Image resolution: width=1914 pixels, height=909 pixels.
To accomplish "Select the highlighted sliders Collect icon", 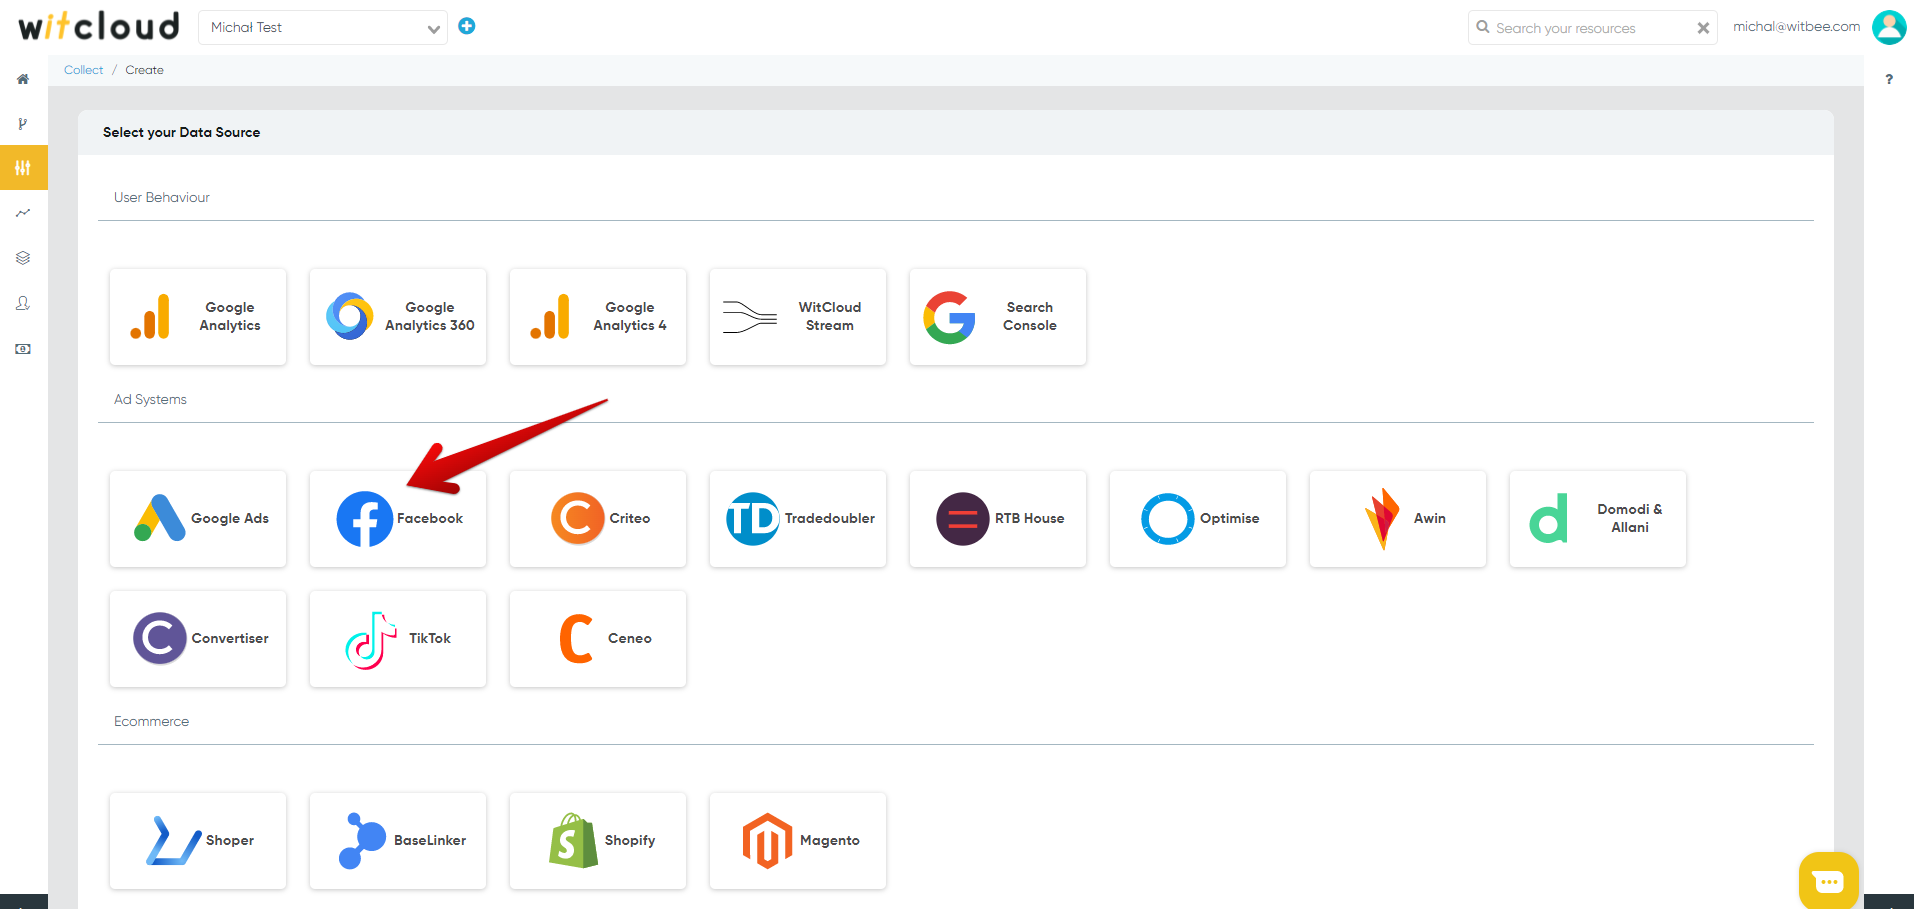I will pyautogui.click(x=23, y=168).
